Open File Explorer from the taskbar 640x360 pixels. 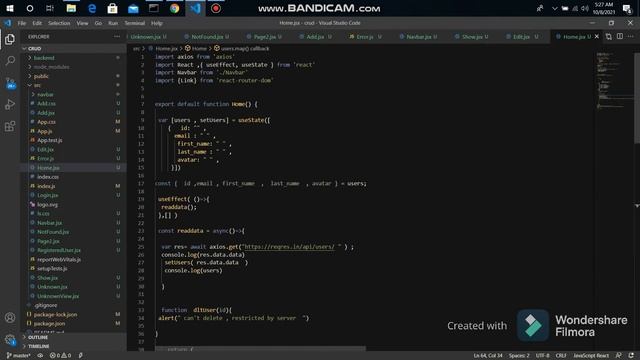[71, 8]
